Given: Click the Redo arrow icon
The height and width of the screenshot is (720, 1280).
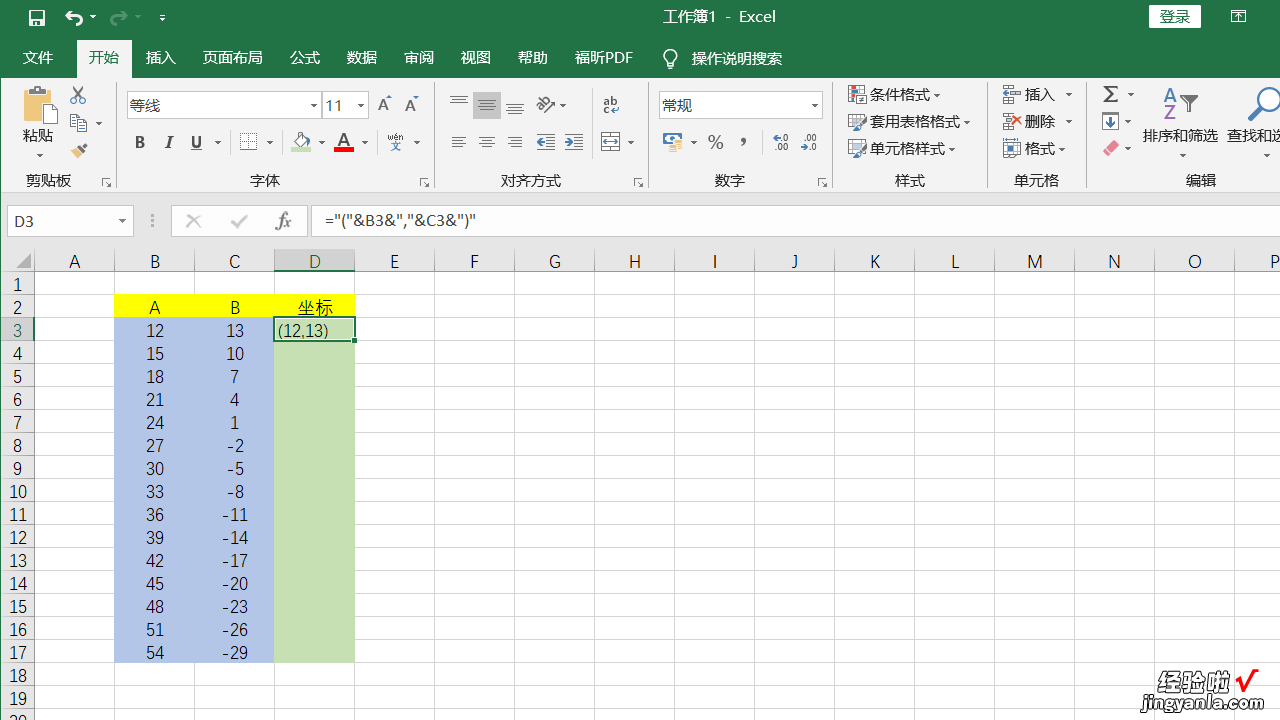Looking at the screenshot, I should point(117,17).
